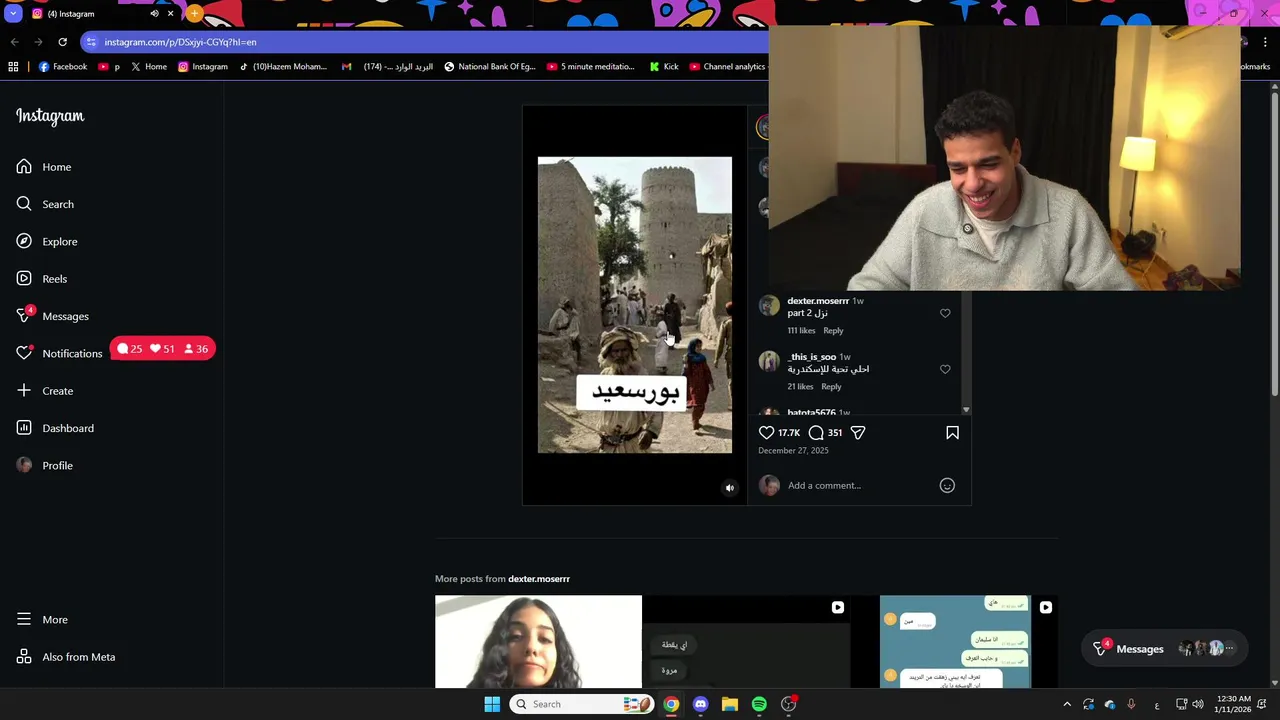Click Create new post
1280x720 pixels.
45,391
